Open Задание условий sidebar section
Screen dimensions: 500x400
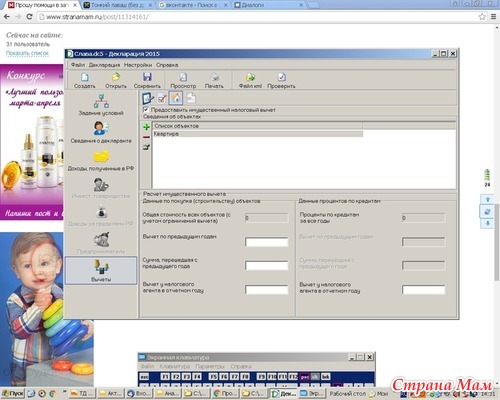point(101,105)
